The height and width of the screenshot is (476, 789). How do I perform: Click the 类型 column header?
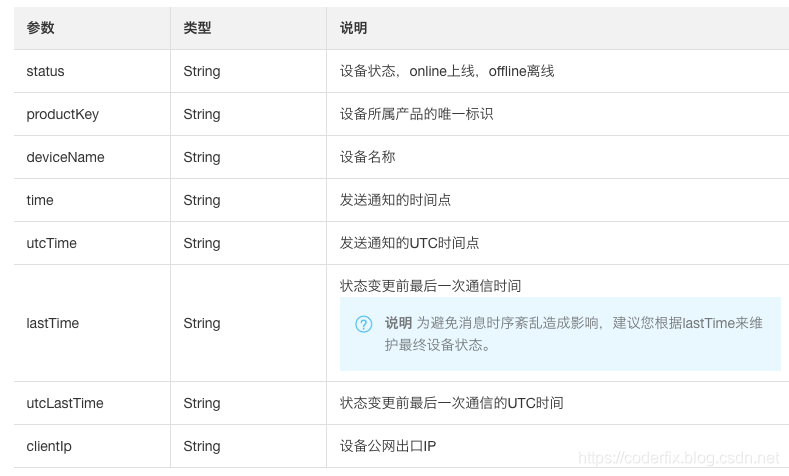click(197, 28)
